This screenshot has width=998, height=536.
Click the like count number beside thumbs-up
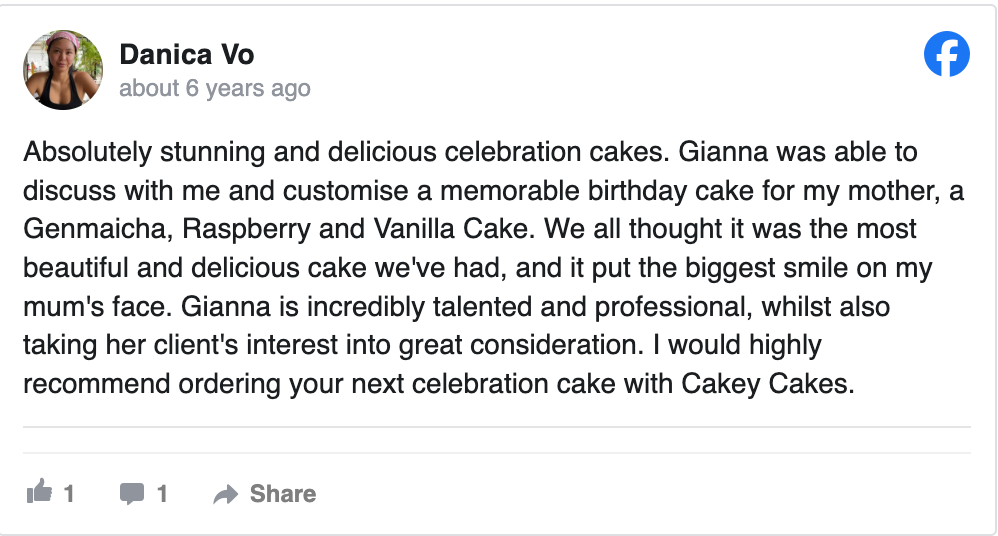click(69, 493)
